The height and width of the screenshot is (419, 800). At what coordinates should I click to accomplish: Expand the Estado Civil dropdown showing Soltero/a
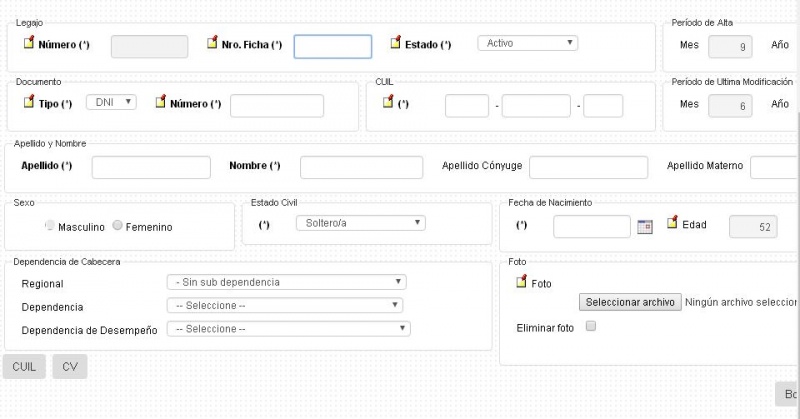click(x=360, y=223)
